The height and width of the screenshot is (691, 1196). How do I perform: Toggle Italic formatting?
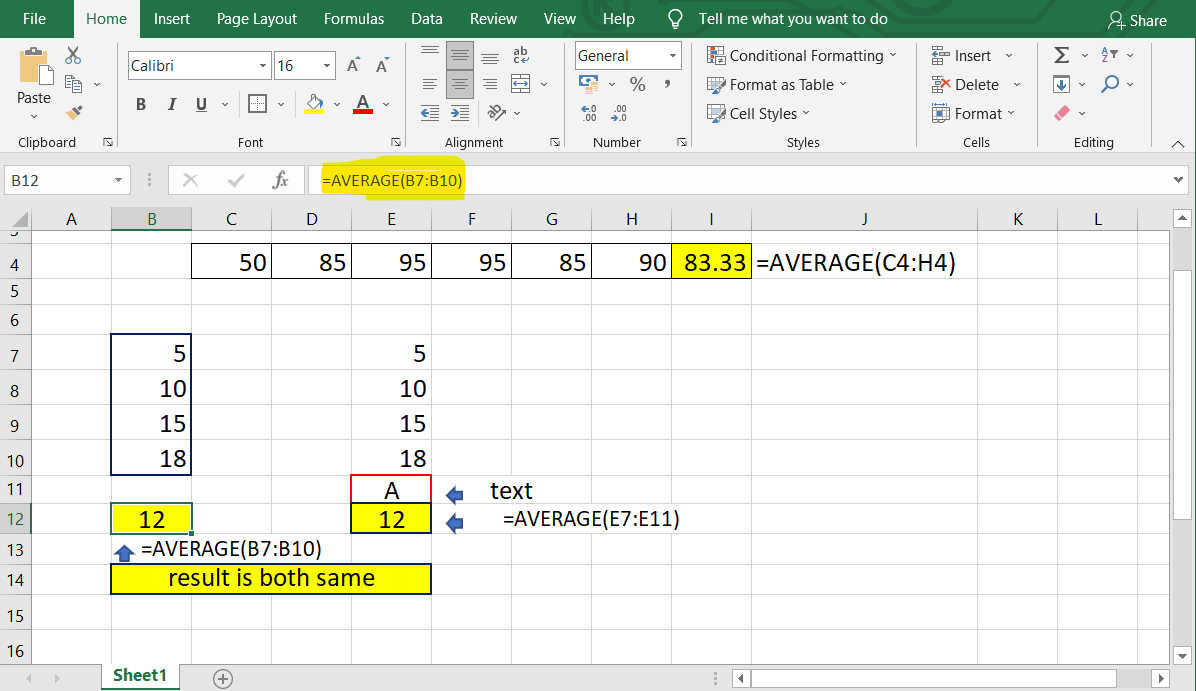coord(171,104)
